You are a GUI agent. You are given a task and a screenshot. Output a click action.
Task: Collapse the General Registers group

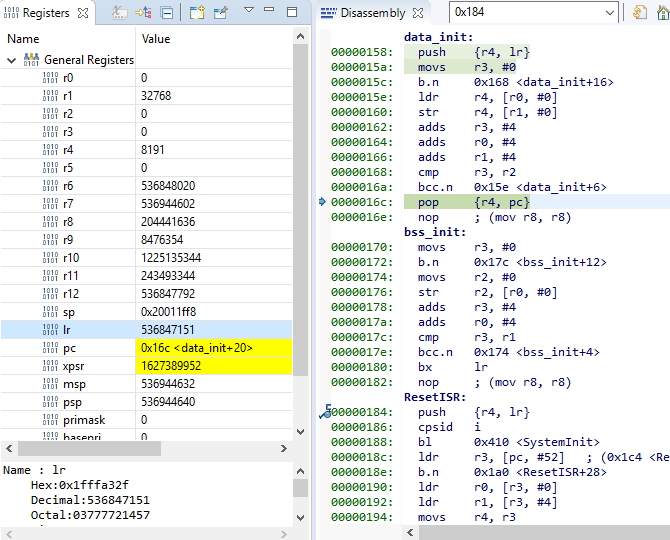coord(12,60)
